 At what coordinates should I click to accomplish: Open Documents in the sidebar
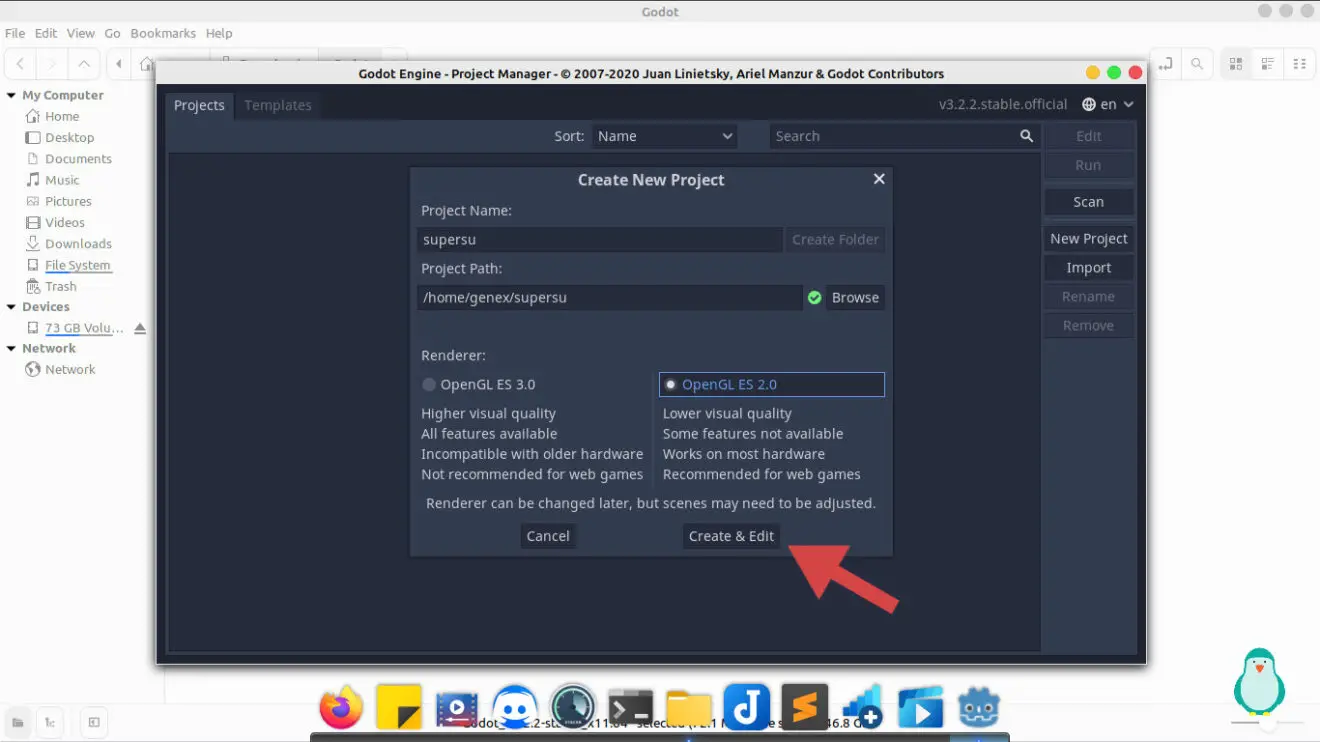pos(78,159)
